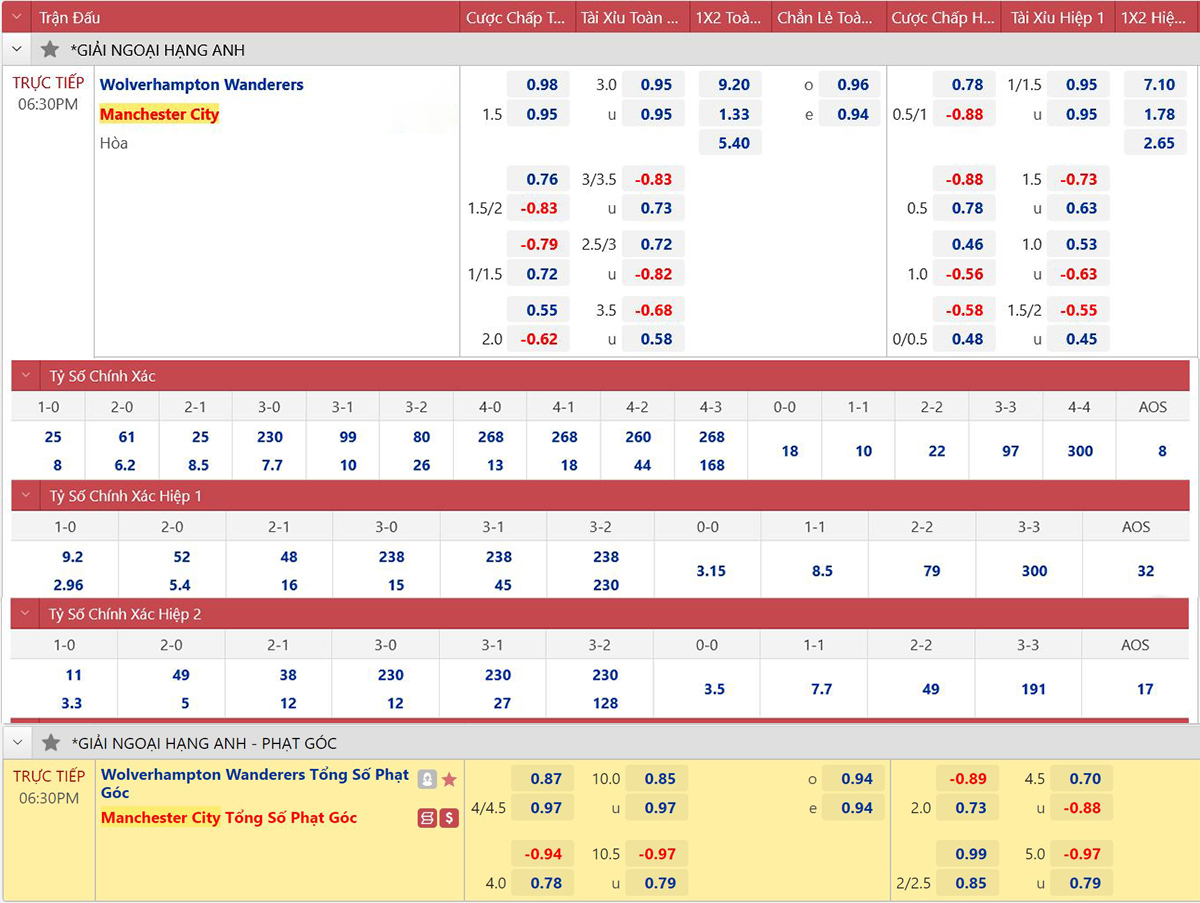Screen dimensions: 1200x903
Task: Collapse the Trận Đấu header chevron
Action: 16,17
